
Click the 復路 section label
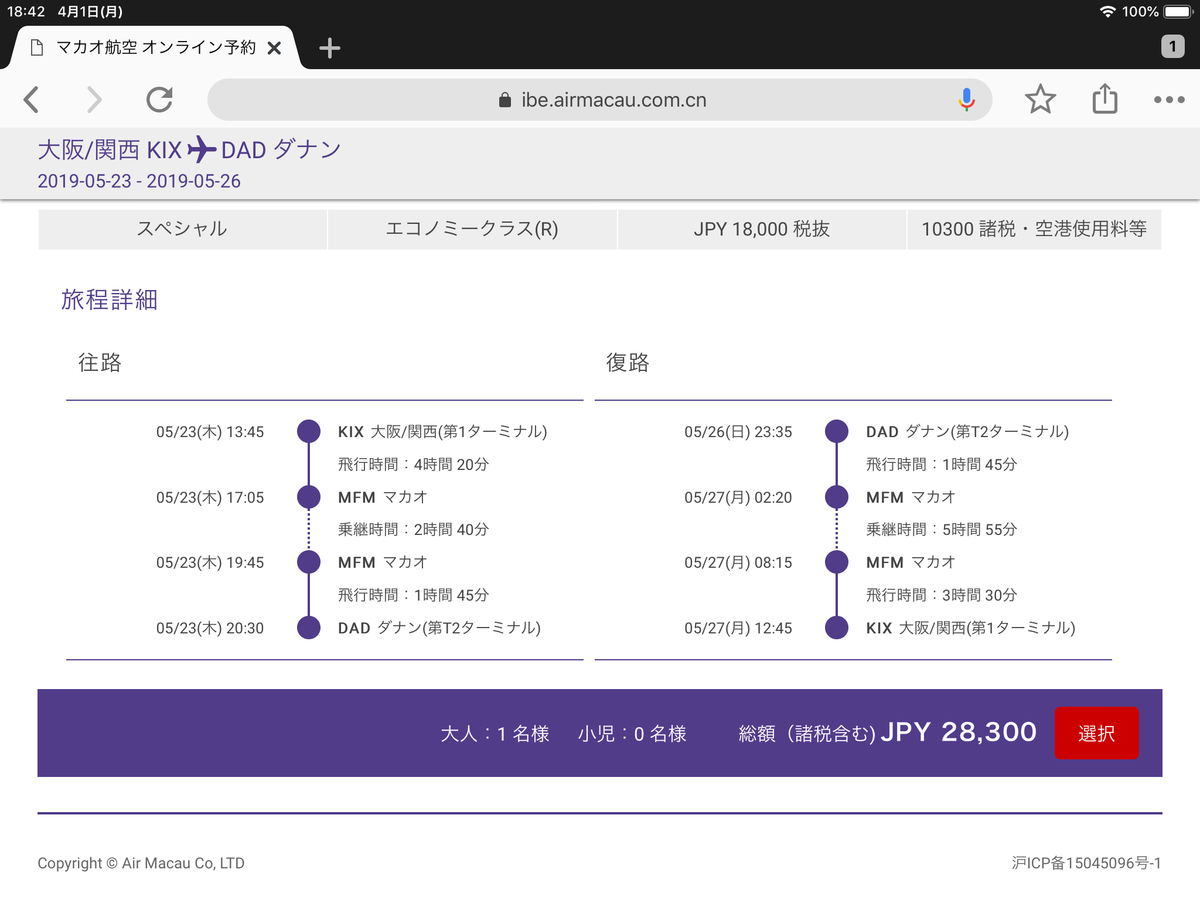[628, 362]
